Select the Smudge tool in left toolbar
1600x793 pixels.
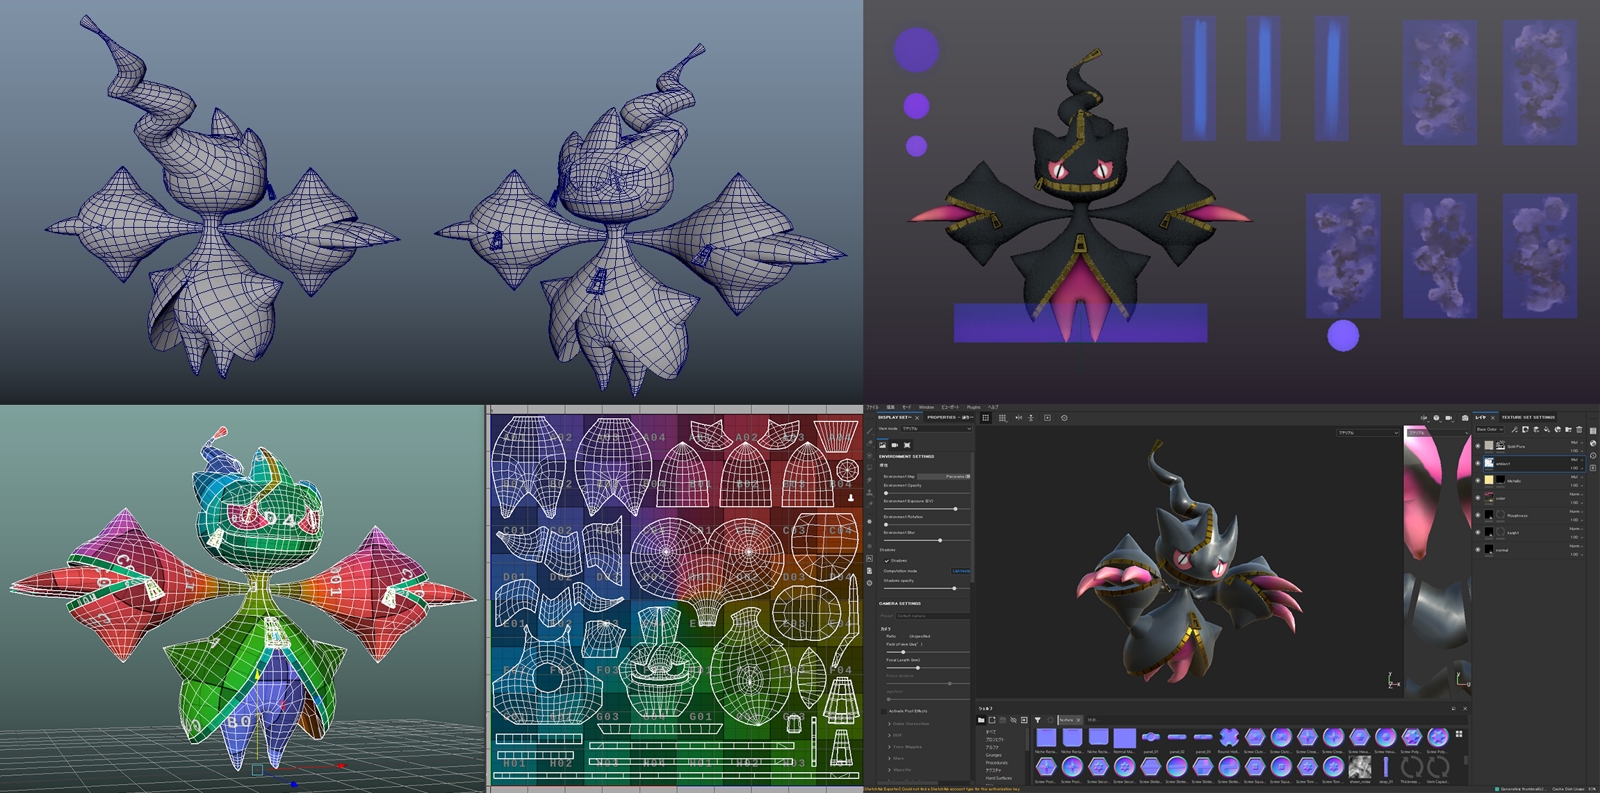(x=870, y=480)
